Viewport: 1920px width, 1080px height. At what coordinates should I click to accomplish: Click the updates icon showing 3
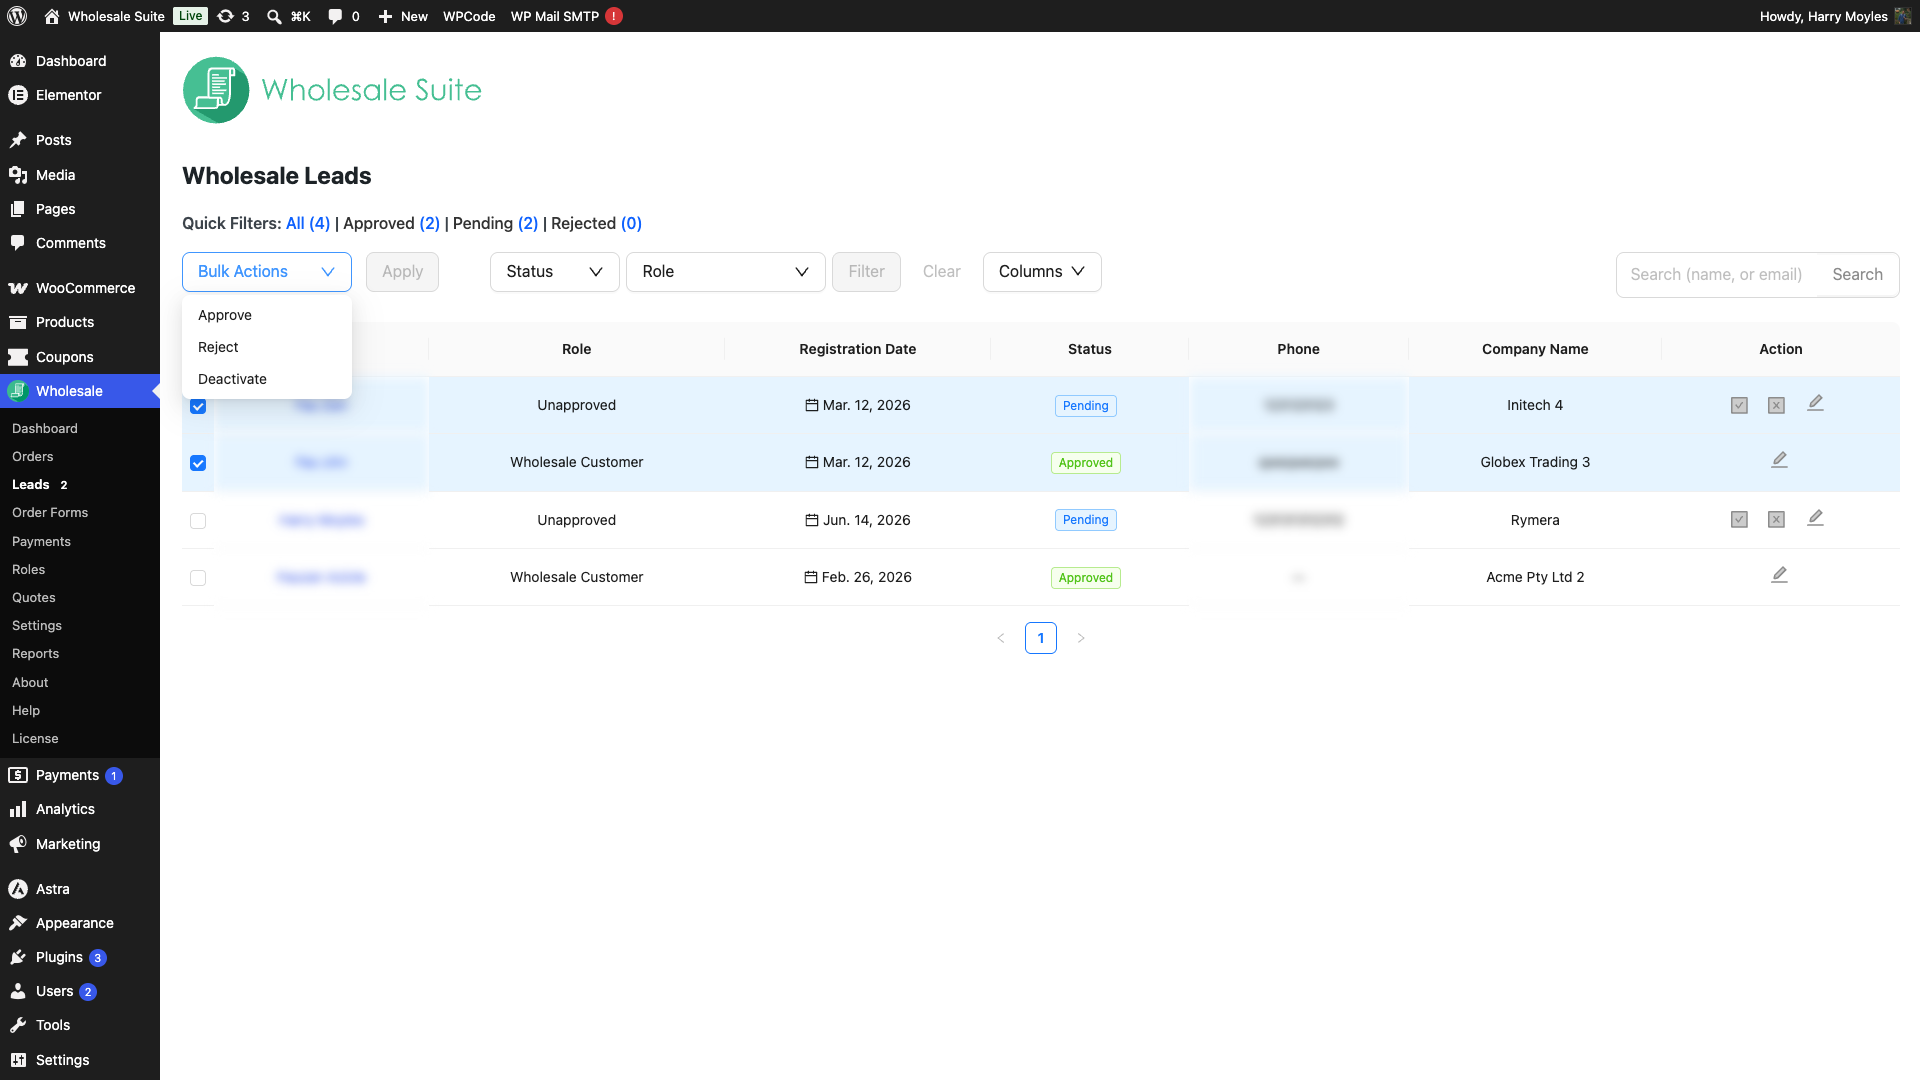[226, 16]
